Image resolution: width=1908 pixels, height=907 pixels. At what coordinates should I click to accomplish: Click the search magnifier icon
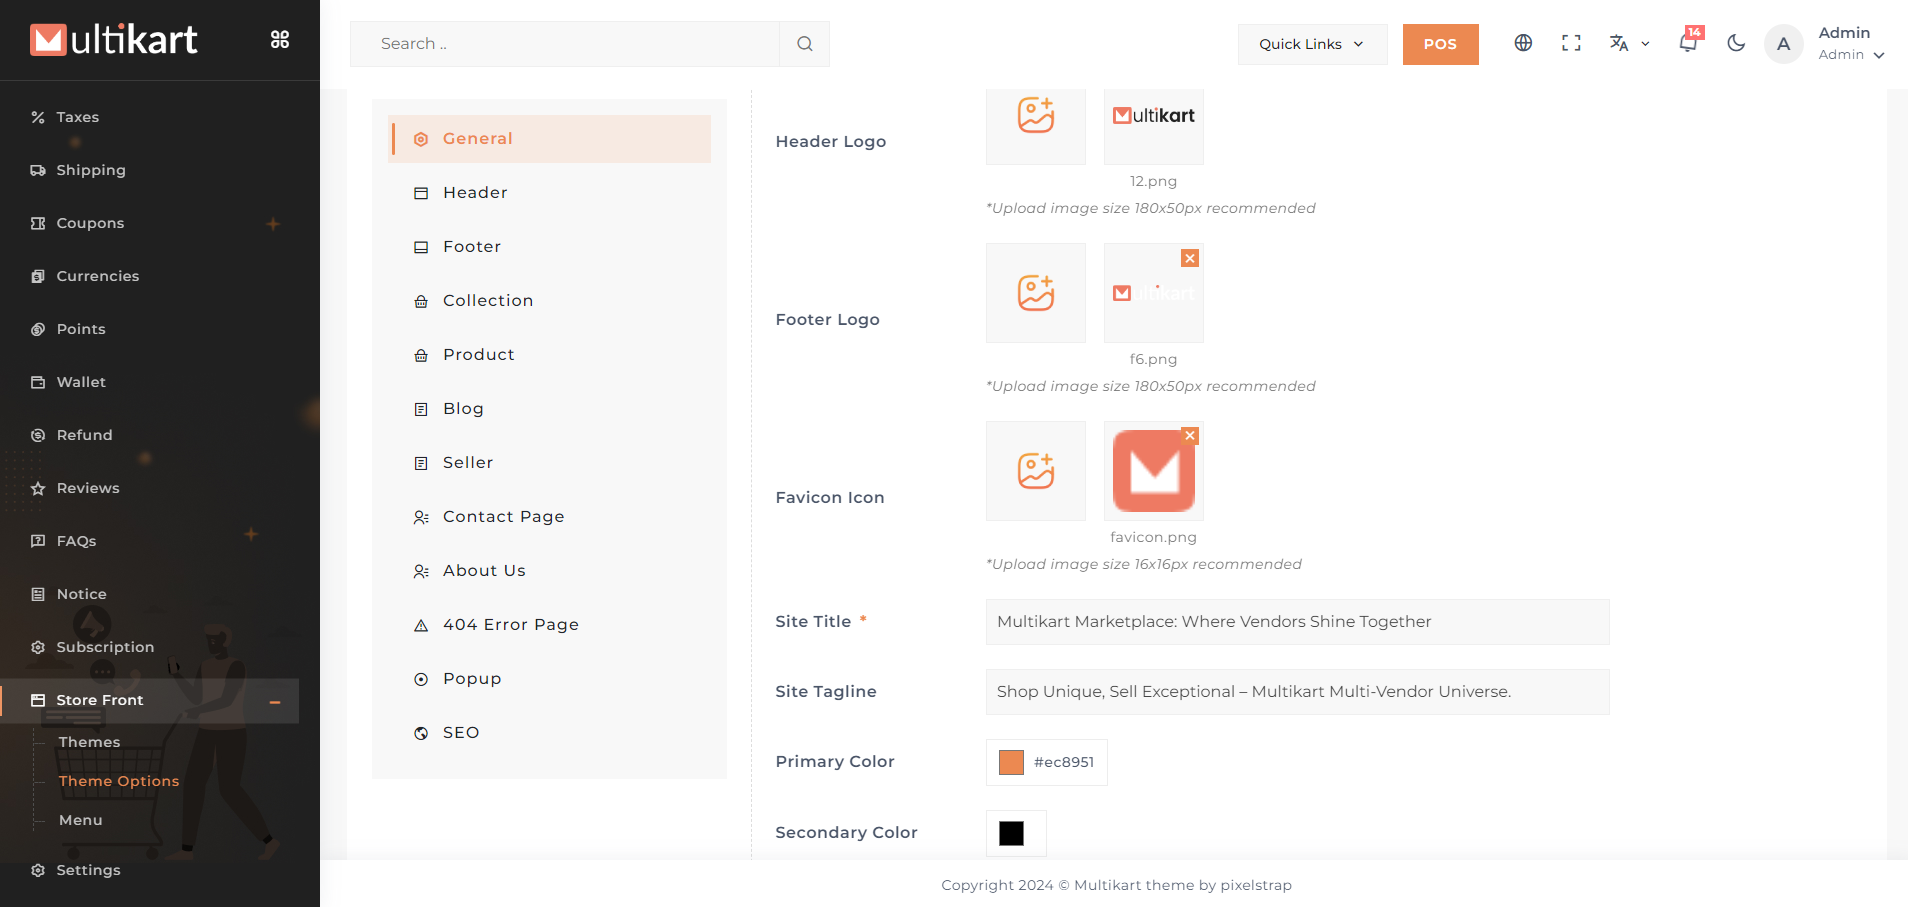[804, 44]
